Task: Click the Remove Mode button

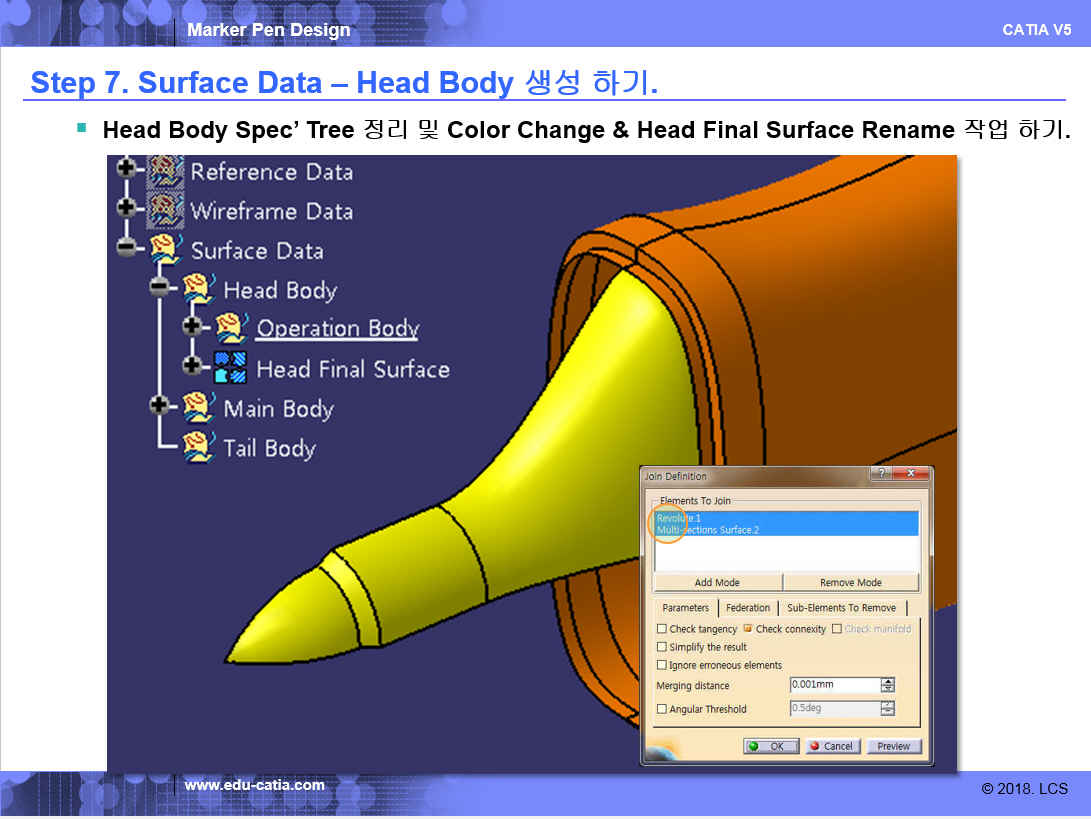Action: (x=850, y=582)
